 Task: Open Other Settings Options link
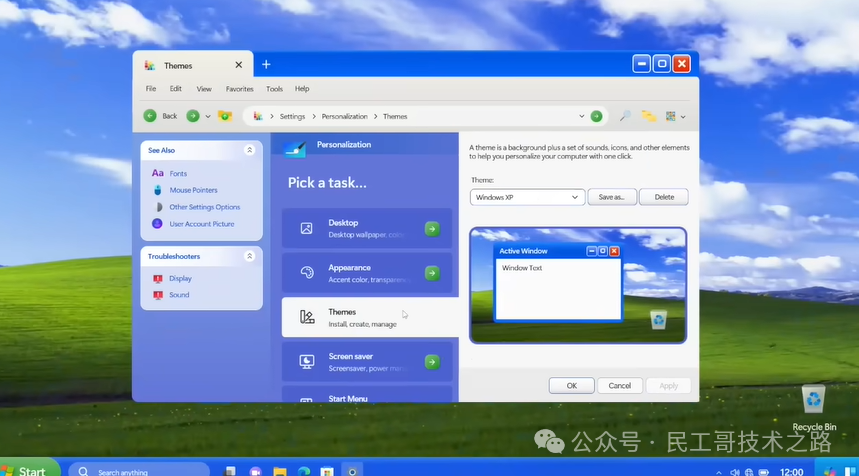205,207
